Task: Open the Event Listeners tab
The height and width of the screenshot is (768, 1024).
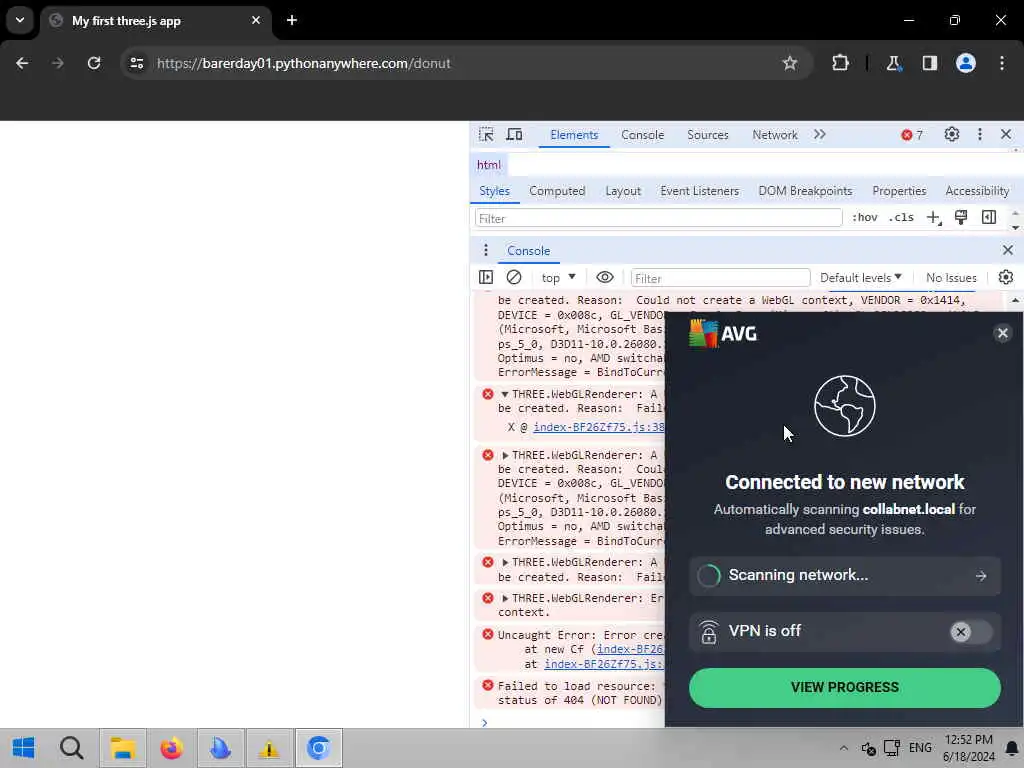Action: pos(699,191)
